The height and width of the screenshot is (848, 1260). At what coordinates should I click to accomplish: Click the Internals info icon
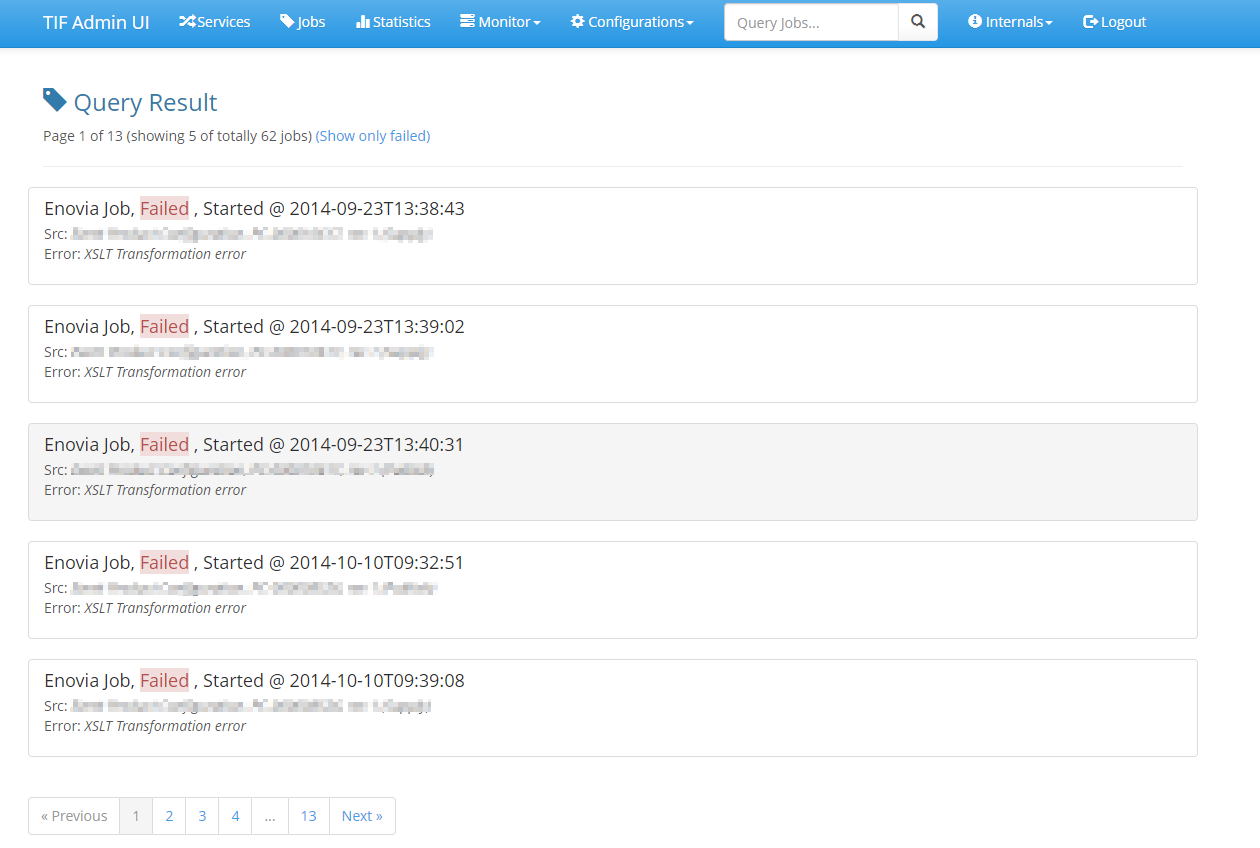tap(975, 22)
